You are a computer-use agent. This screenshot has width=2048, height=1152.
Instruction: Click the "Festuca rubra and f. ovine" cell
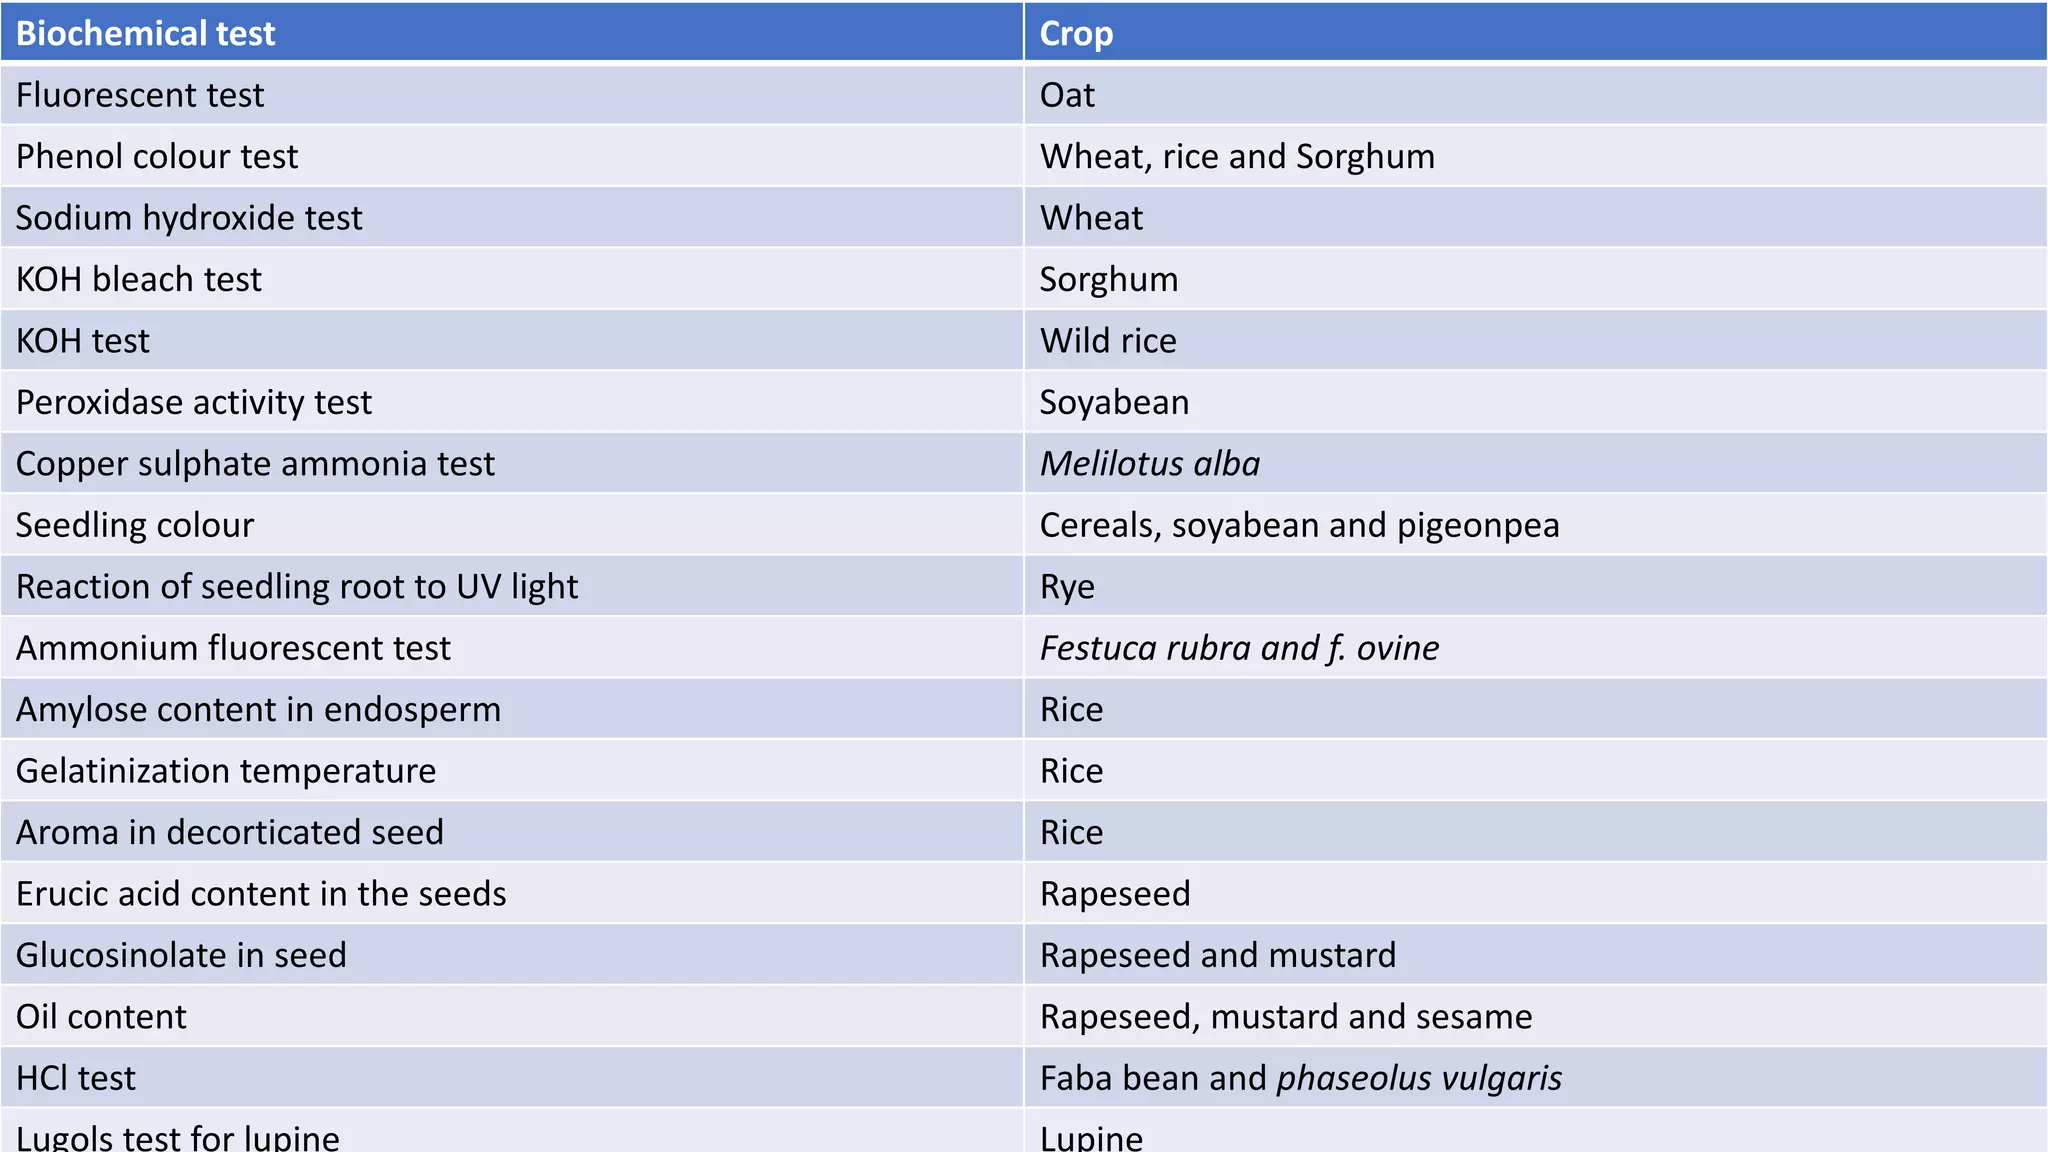point(1239,648)
